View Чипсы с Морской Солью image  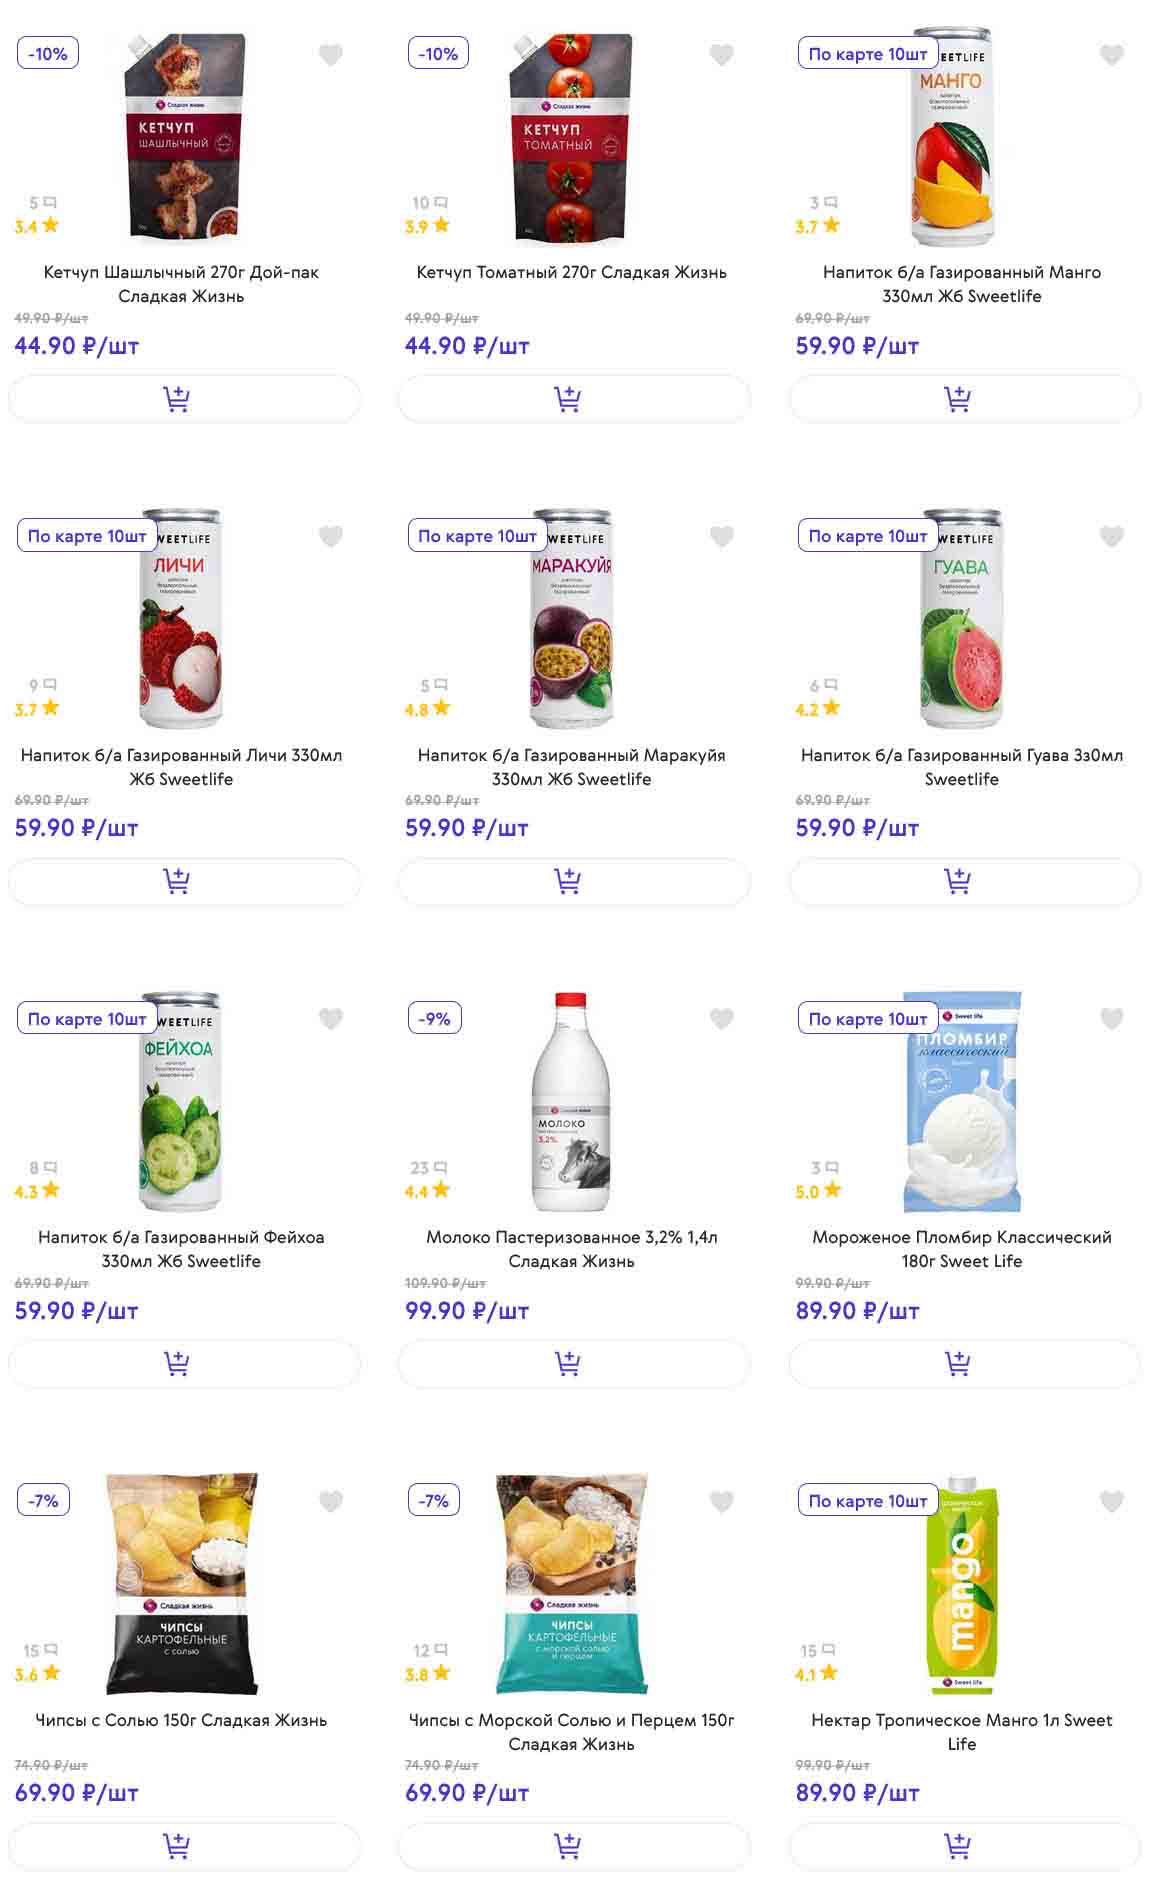pos(571,1584)
